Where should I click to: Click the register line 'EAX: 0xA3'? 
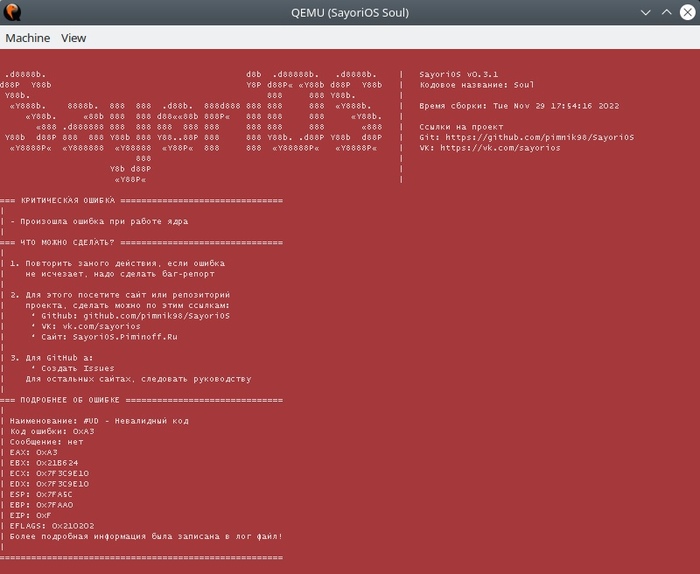coord(33,453)
